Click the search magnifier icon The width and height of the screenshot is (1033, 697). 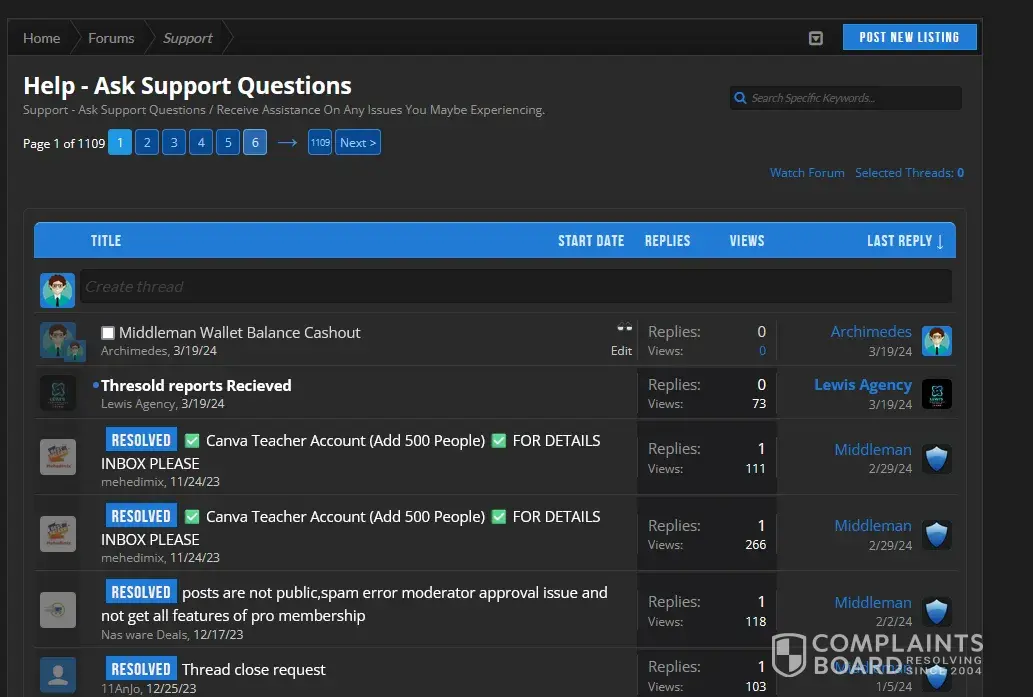coord(741,98)
